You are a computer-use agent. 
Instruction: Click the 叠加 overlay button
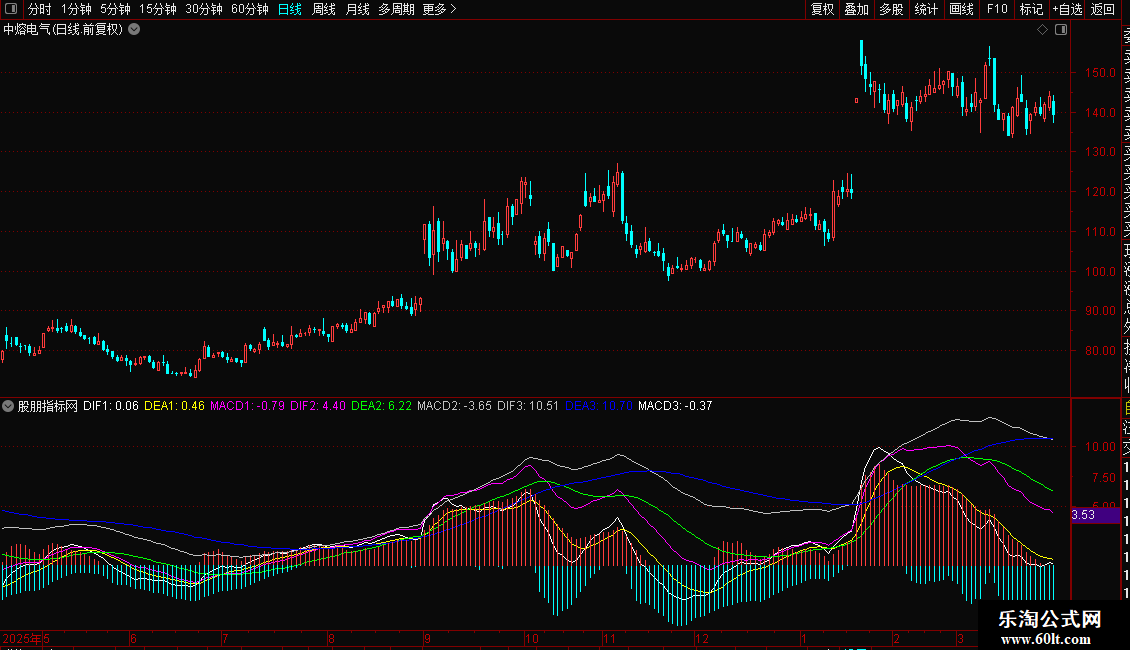[x=857, y=9]
